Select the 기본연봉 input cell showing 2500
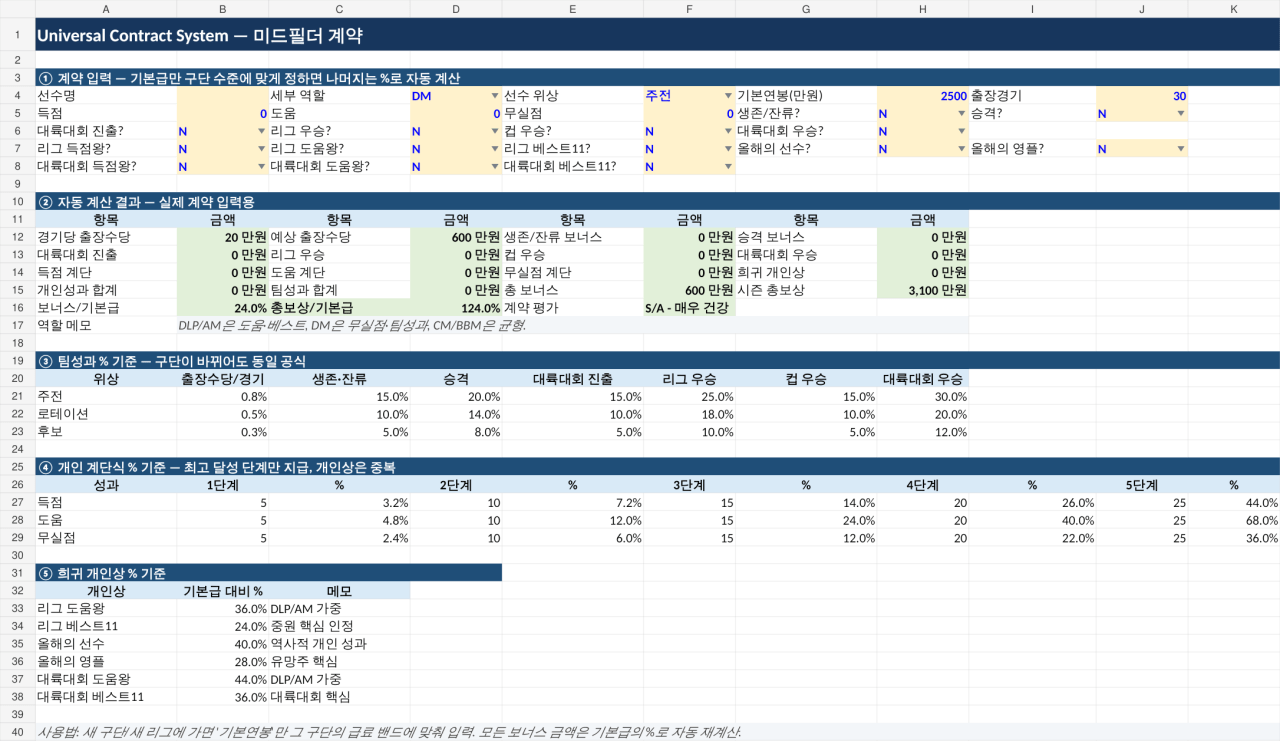1280x741 pixels. [922, 97]
